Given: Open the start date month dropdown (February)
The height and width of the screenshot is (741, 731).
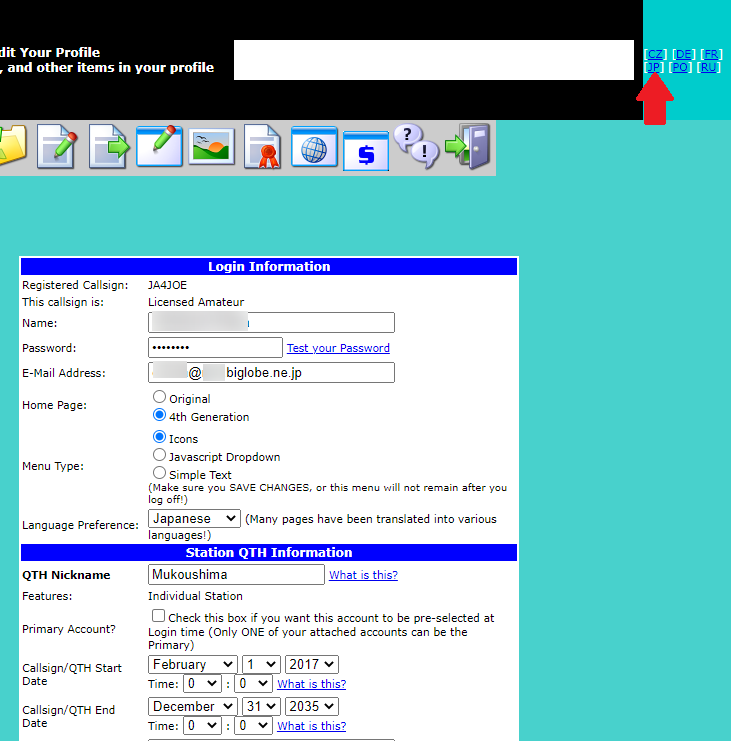Looking at the screenshot, I should point(193,664).
